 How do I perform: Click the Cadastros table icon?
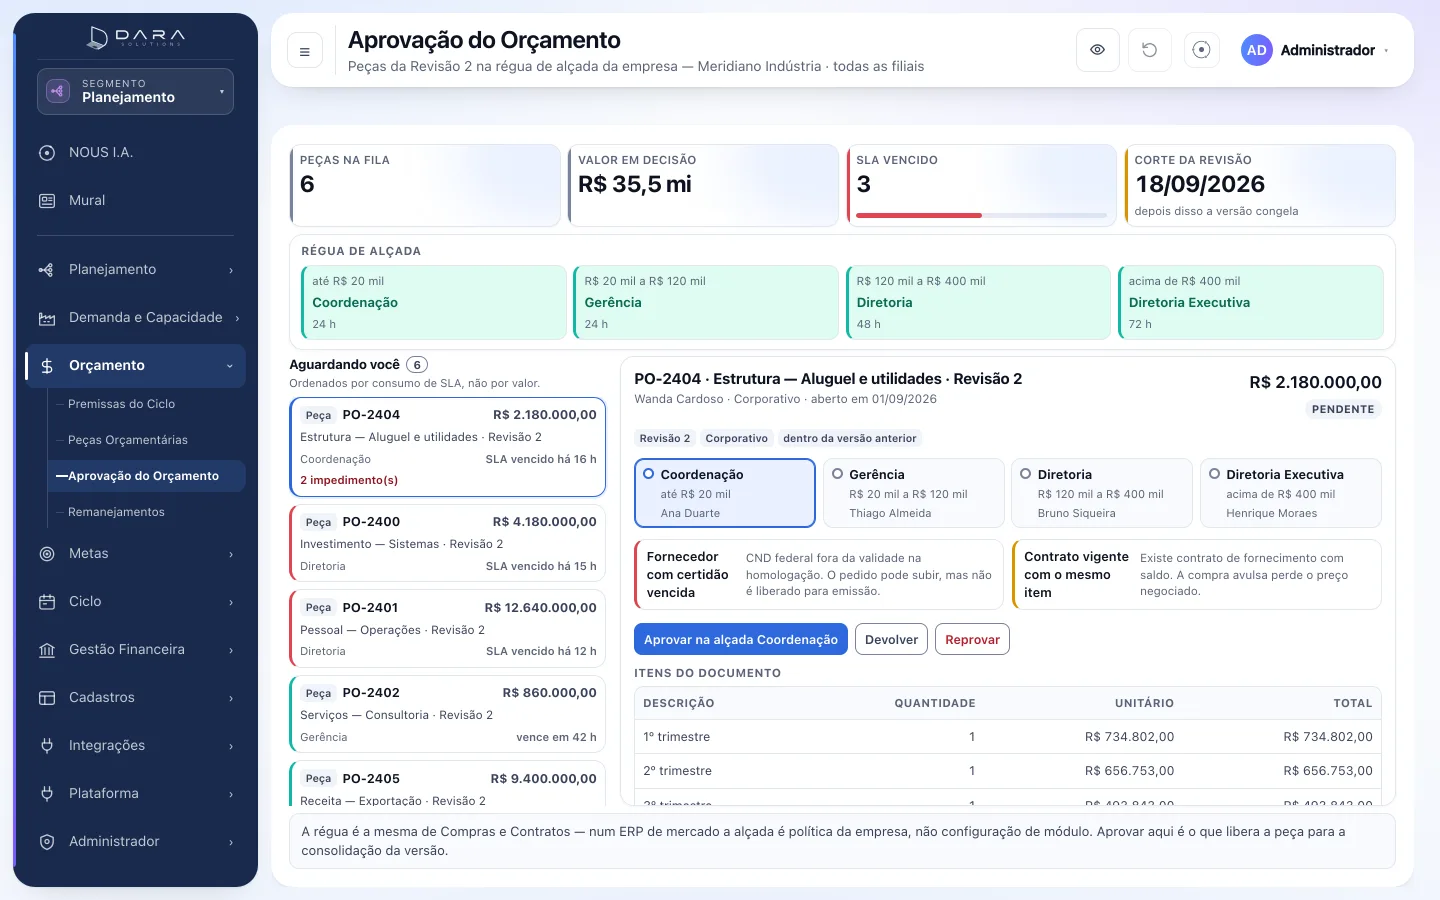coord(46,698)
